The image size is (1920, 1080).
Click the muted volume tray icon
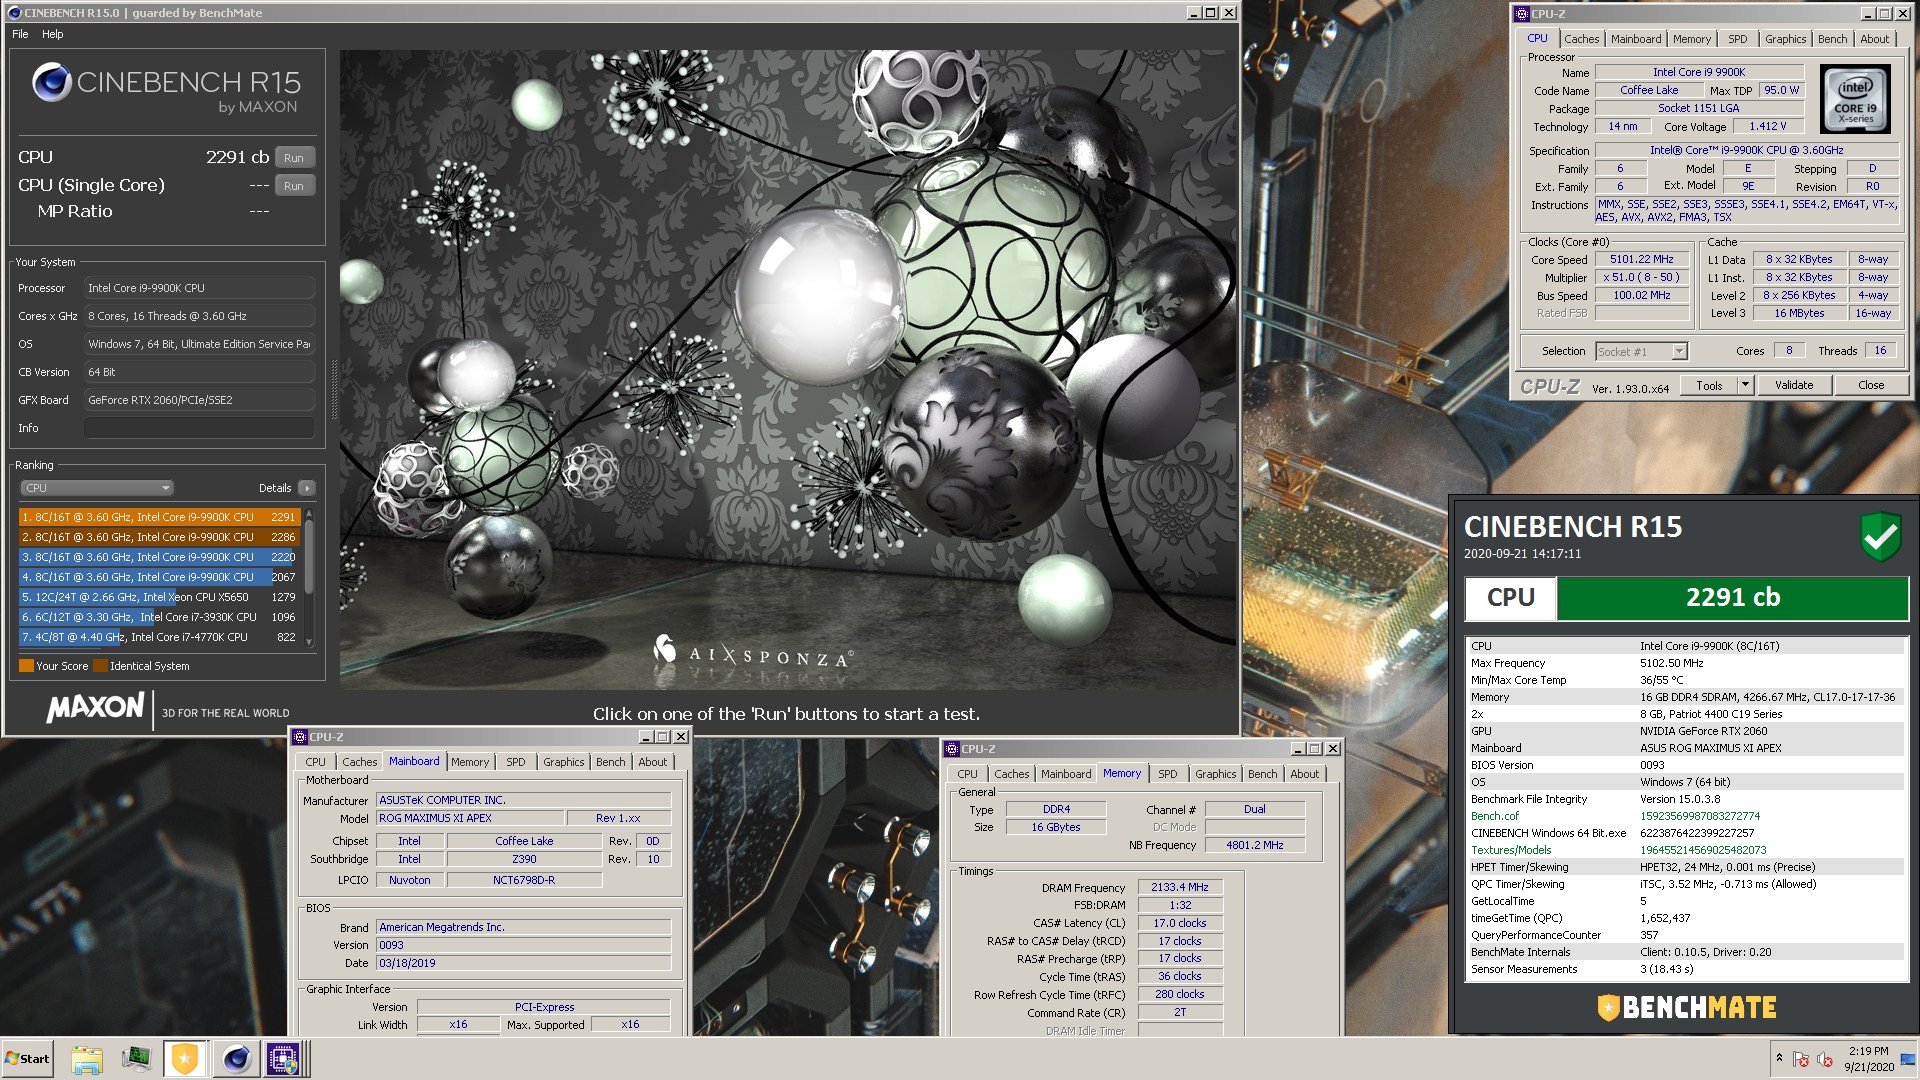tap(1824, 1059)
